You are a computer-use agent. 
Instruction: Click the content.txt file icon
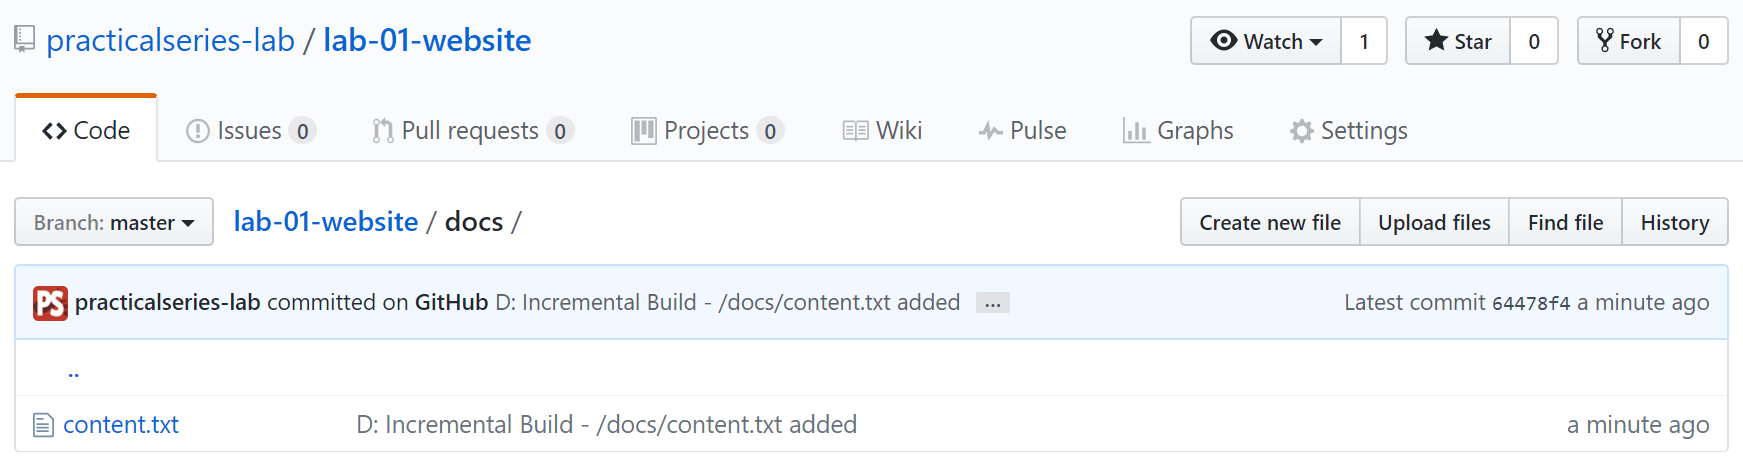coord(43,425)
